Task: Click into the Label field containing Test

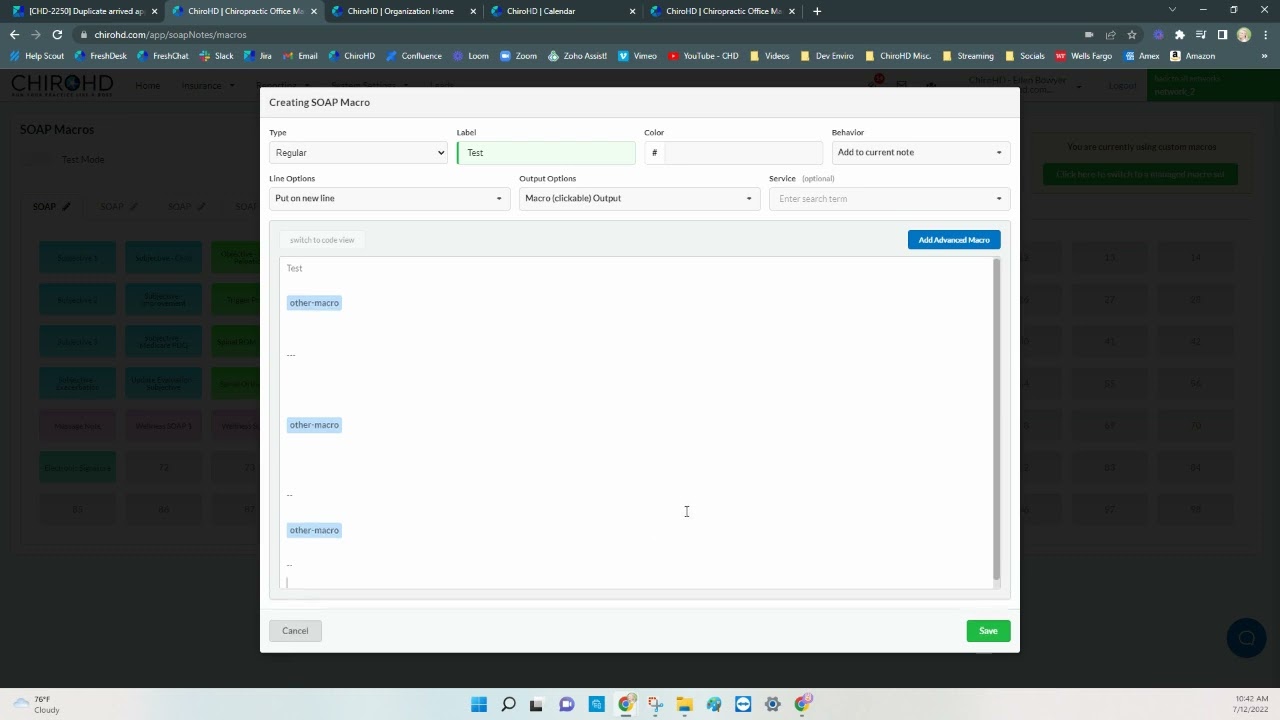Action: tap(546, 153)
